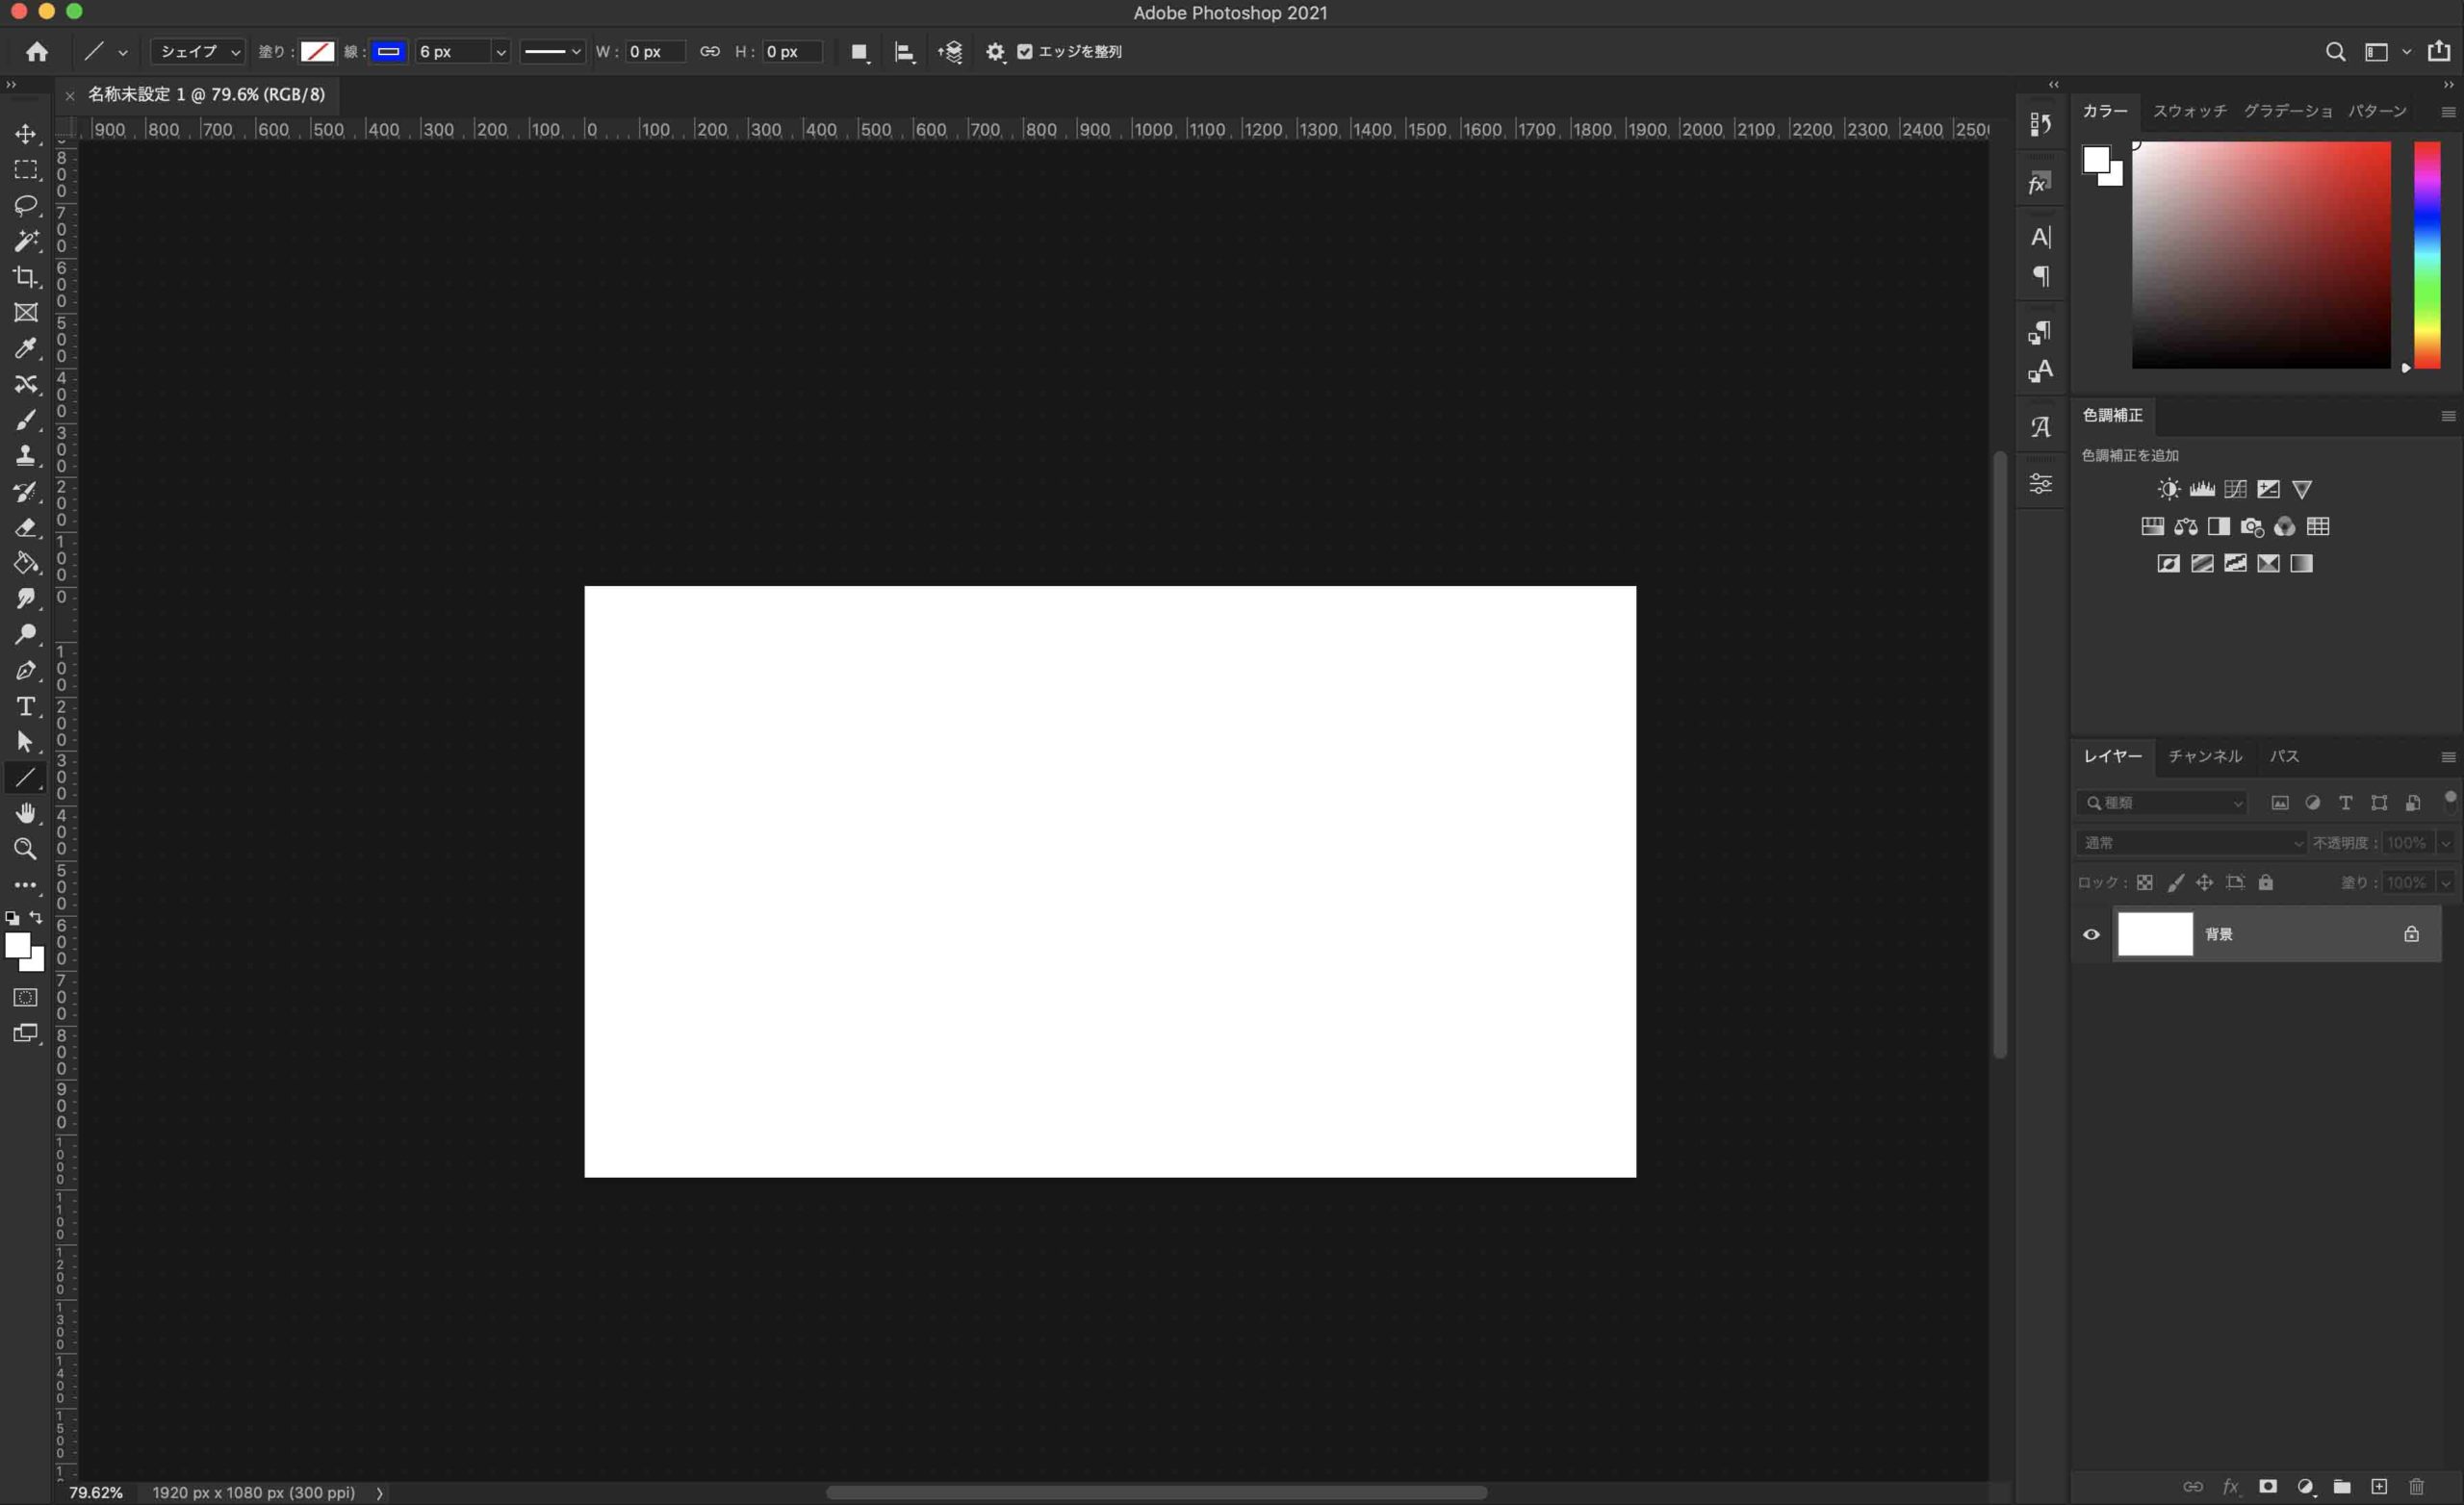The height and width of the screenshot is (1505, 2464).
Task: Select the Horizontal Type tool
Action: coord(26,706)
